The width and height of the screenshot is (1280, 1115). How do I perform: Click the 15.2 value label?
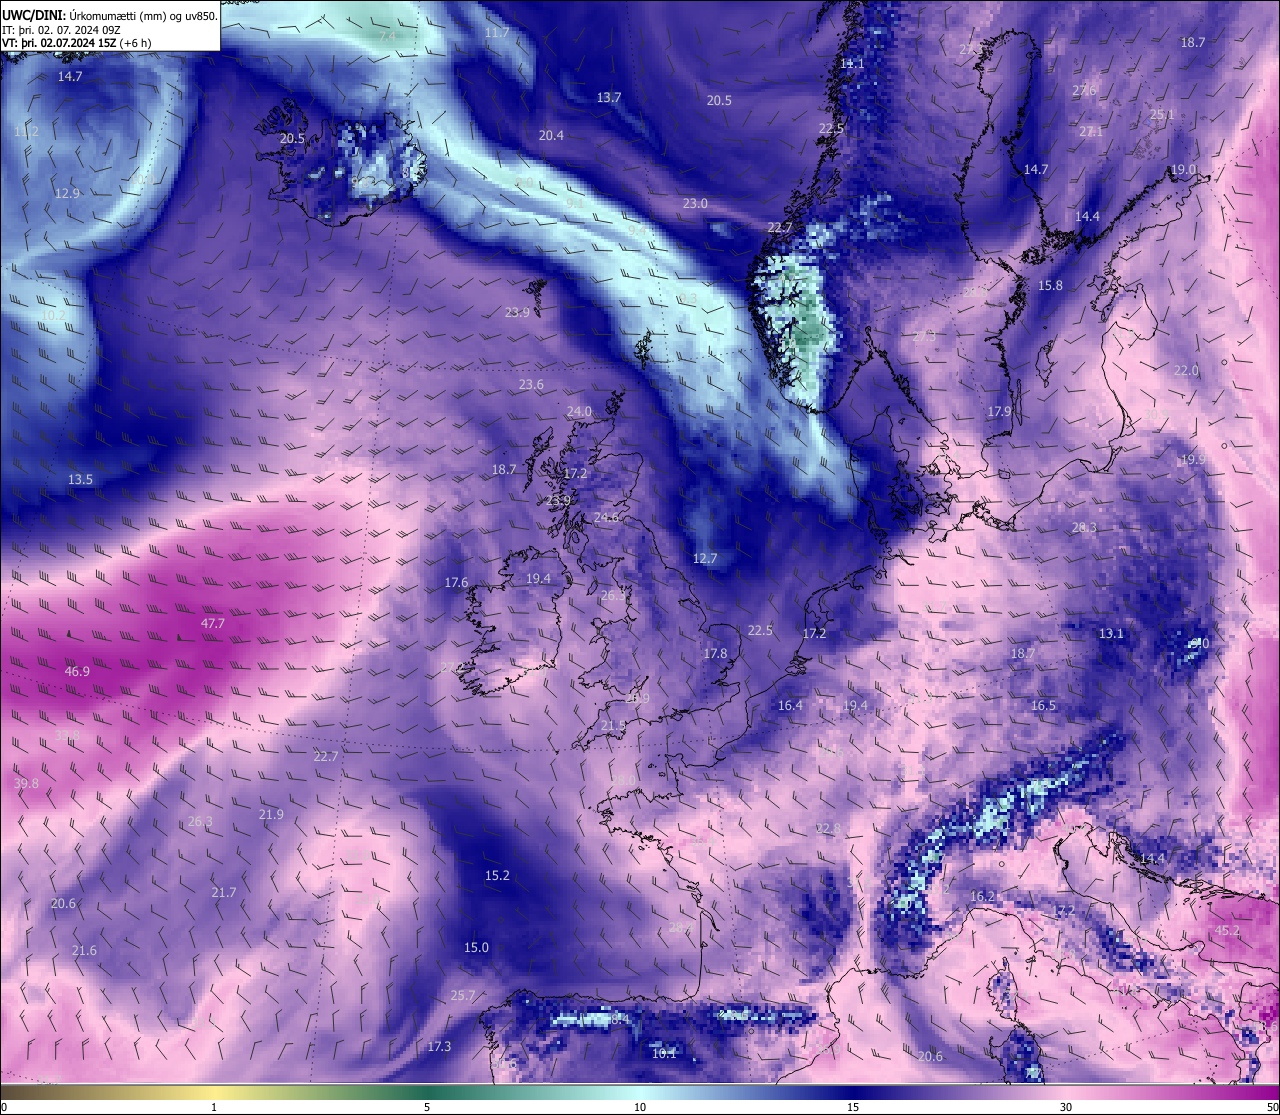coord(497,875)
